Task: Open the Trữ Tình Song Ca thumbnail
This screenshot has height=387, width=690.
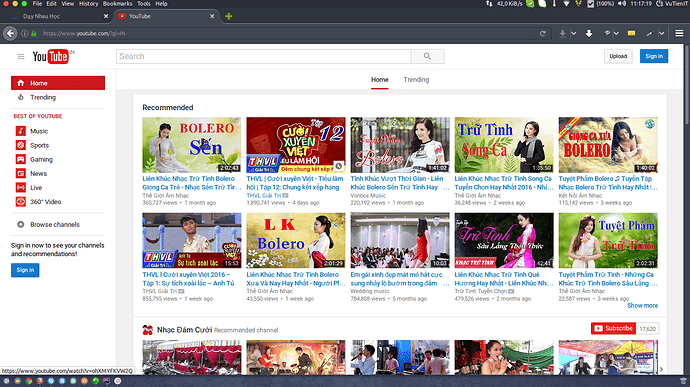Action: pyautogui.click(x=504, y=145)
